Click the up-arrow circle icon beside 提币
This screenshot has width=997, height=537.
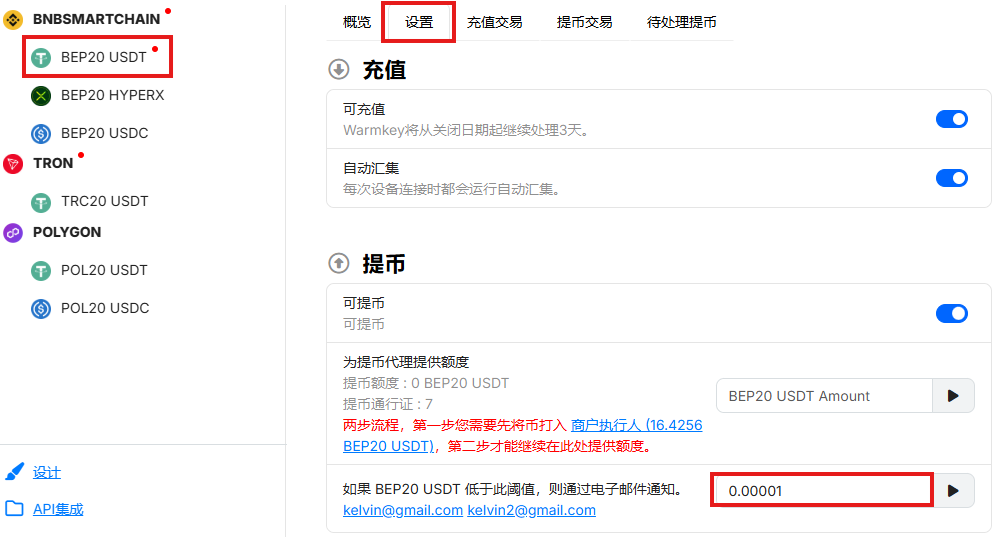click(x=339, y=263)
